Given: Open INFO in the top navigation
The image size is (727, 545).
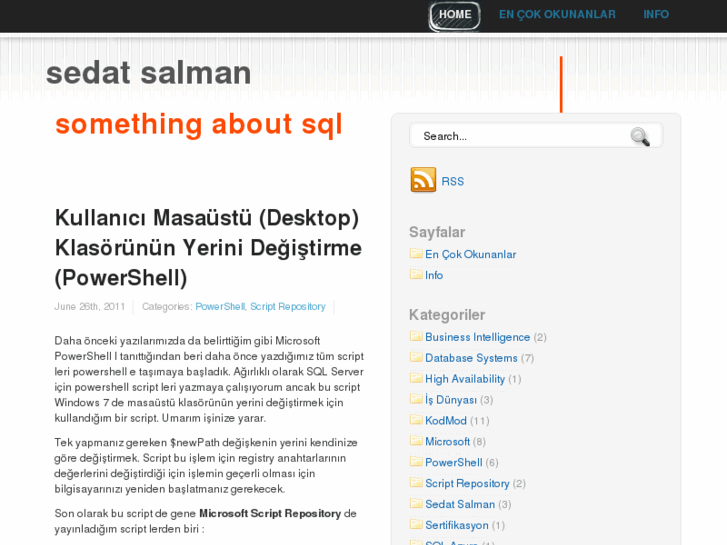Looking at the screenshot, I should coord(656,14).
